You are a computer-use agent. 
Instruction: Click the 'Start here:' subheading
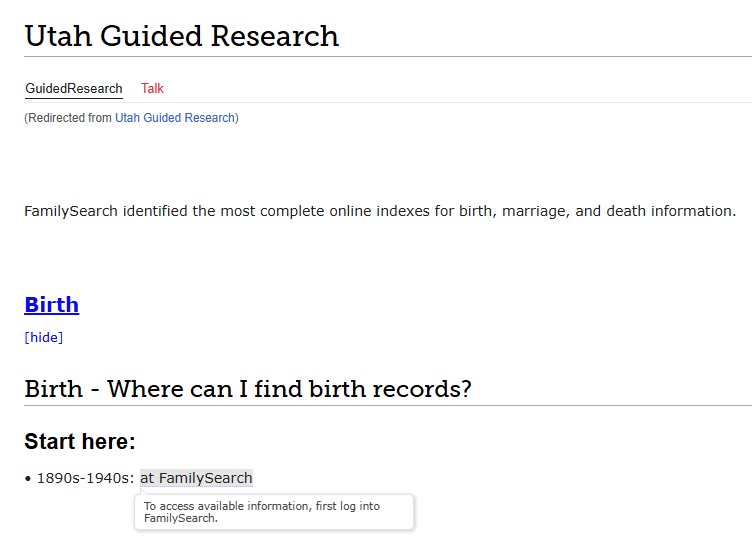(80, 442)
